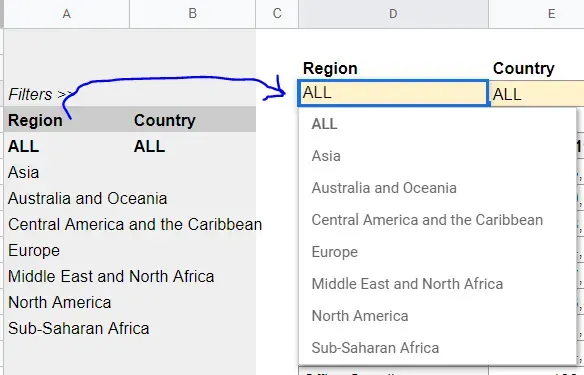Select Central America and the Caribbean option
584x375 pixels.
pyautogui.click(x=437, y=220)
